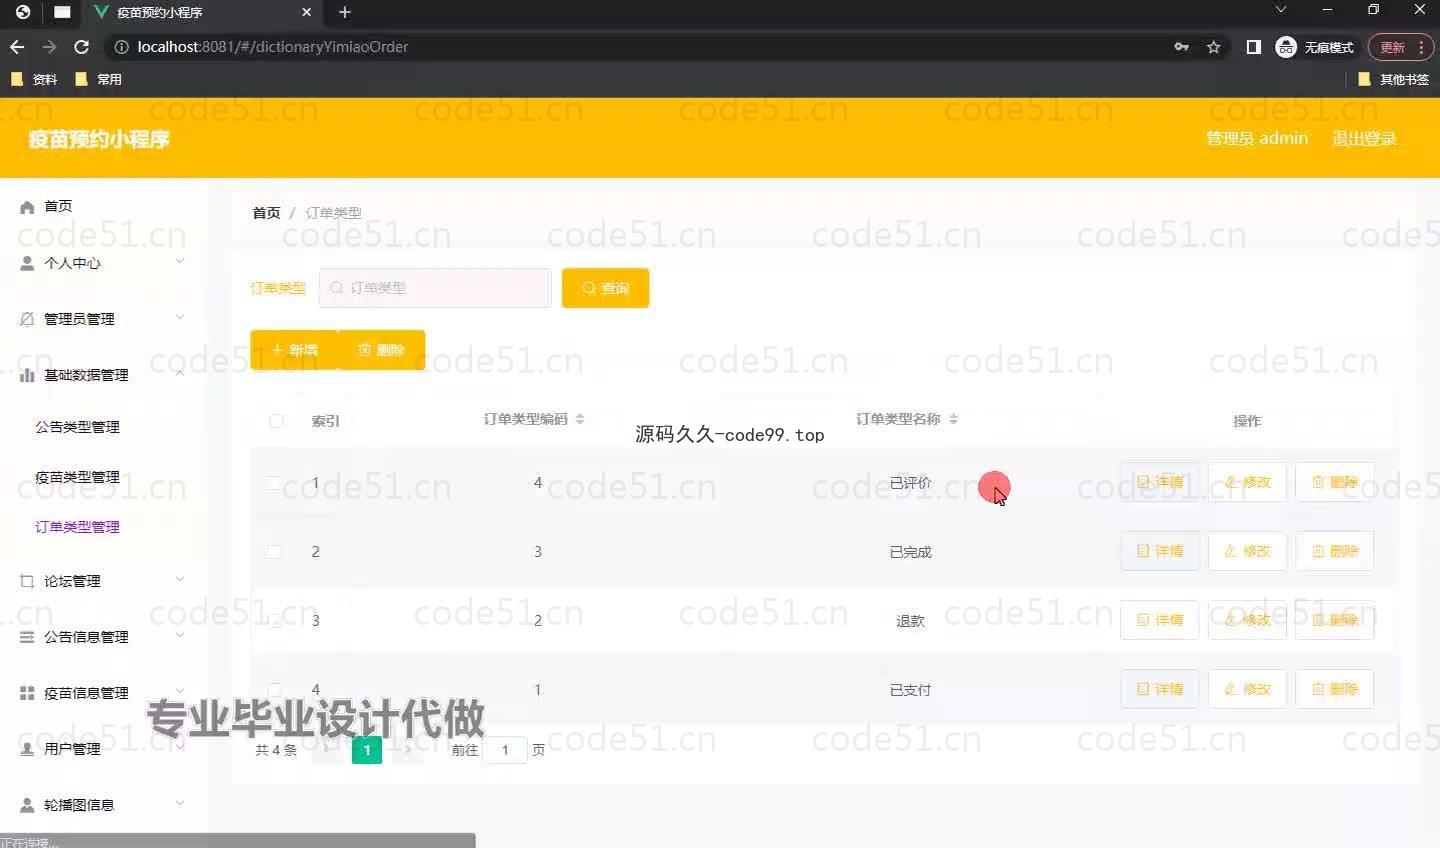
Task: Open the 资料 bookmark folder
Action: pos(34,79)
